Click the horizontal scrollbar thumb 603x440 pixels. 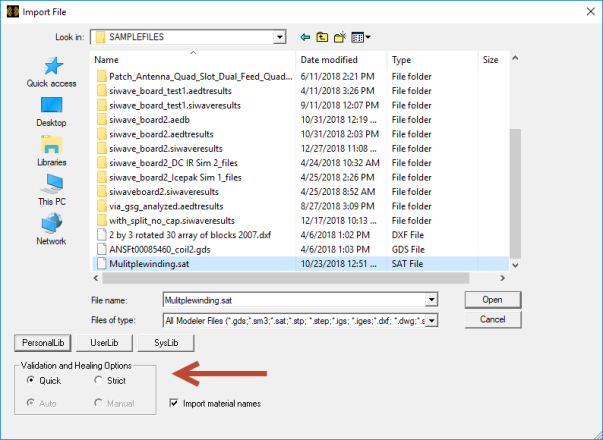coord(286,278)
